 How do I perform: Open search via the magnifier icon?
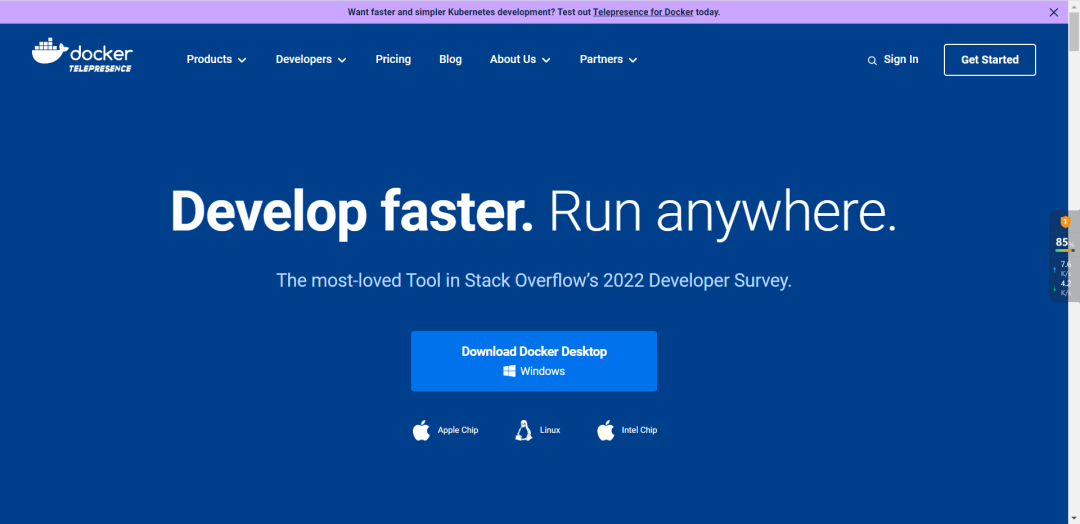click(872, 61)
